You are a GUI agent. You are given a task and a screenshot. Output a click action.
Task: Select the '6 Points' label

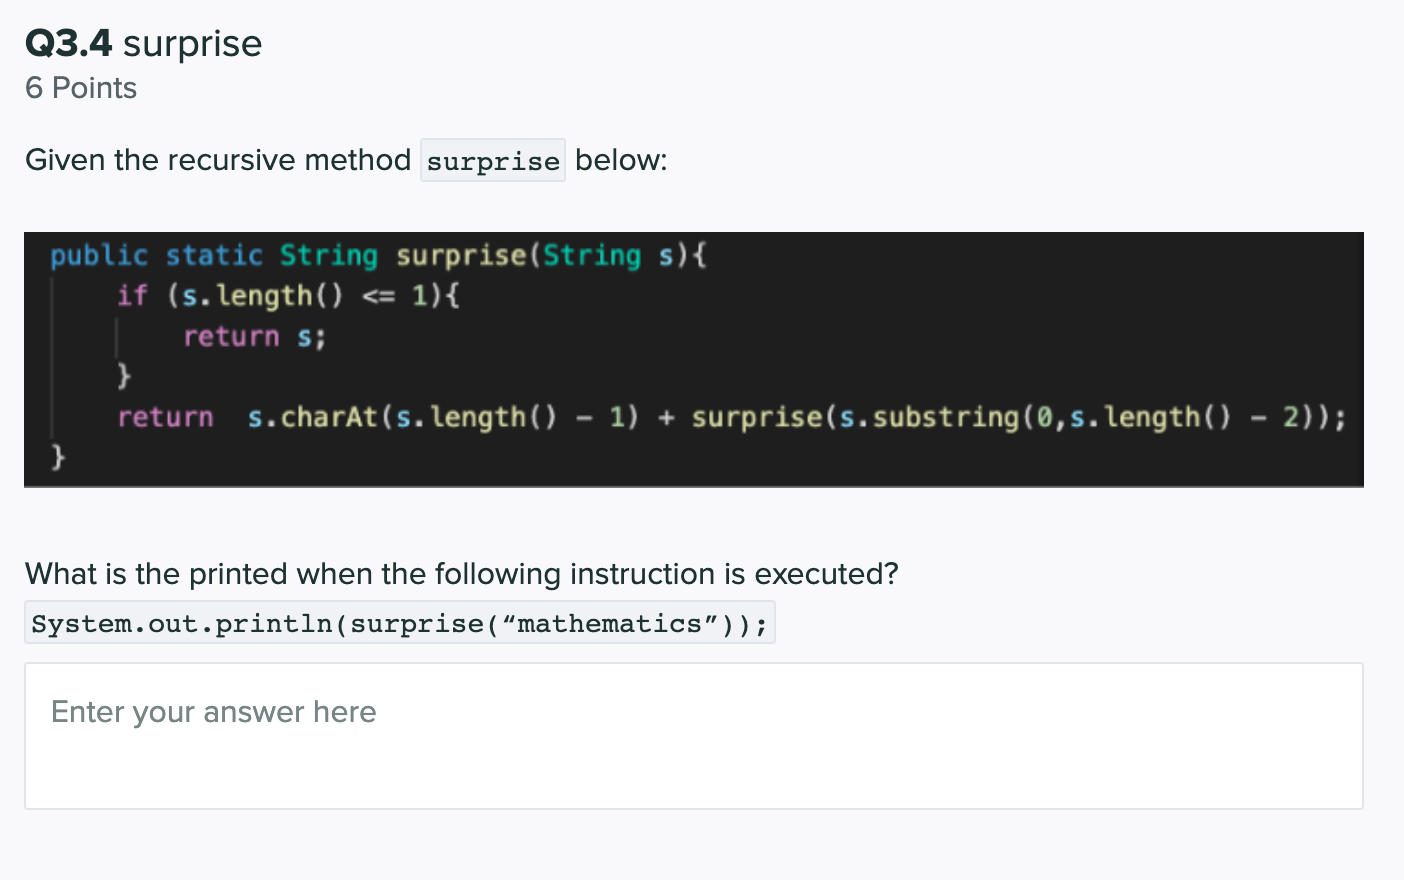point(80,88)
